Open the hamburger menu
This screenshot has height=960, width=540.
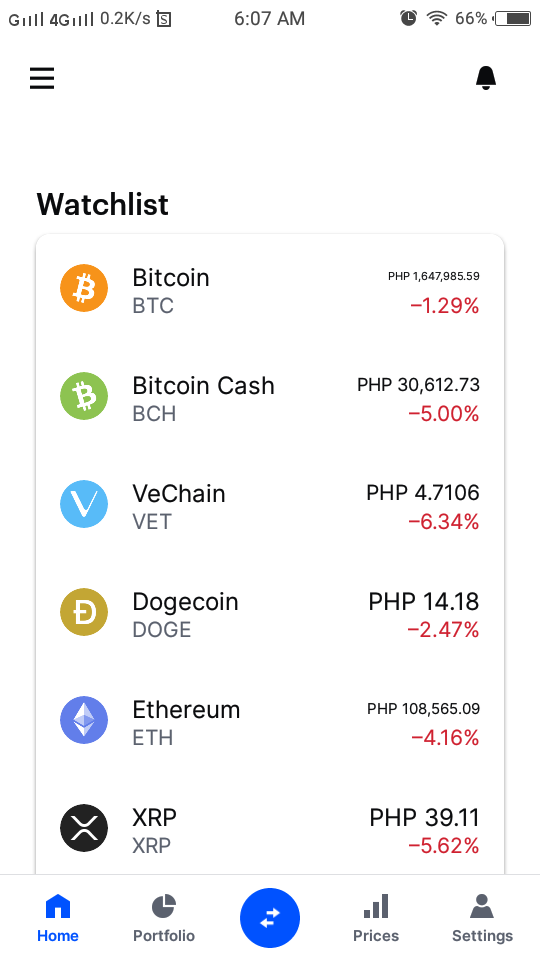pyautogui.click(x=42, y=78)
